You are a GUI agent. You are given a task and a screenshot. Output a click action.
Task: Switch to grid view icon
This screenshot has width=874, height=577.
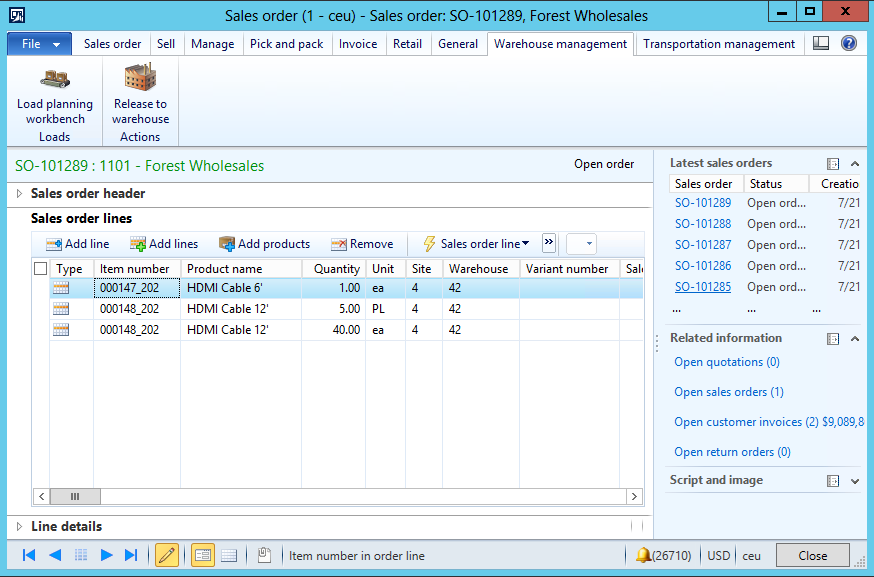[228, 555]
